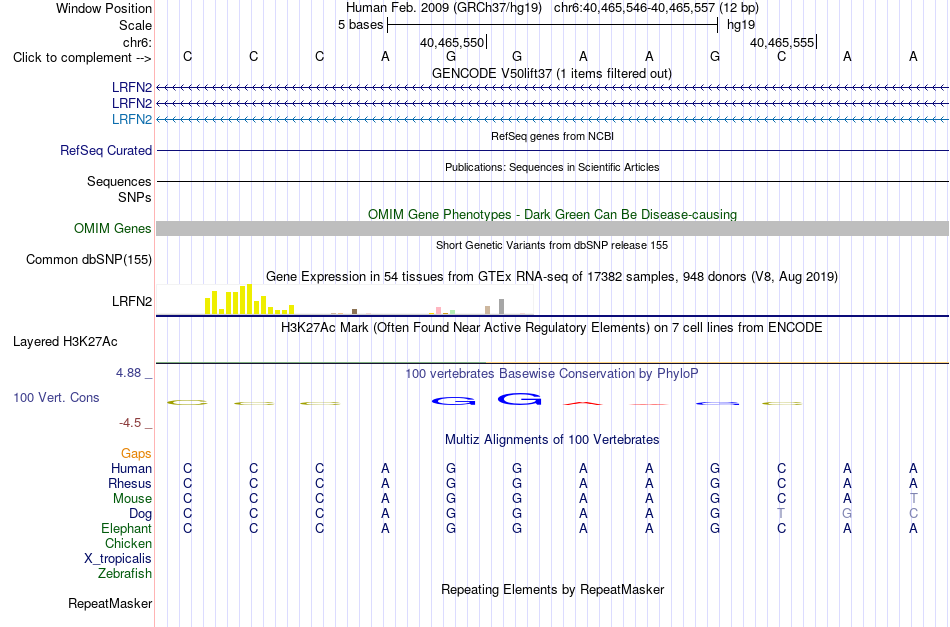The width and height of the screenshot is (950, 627).
Task: Select the 'Human' alignment row label
Action: [131, 468]
